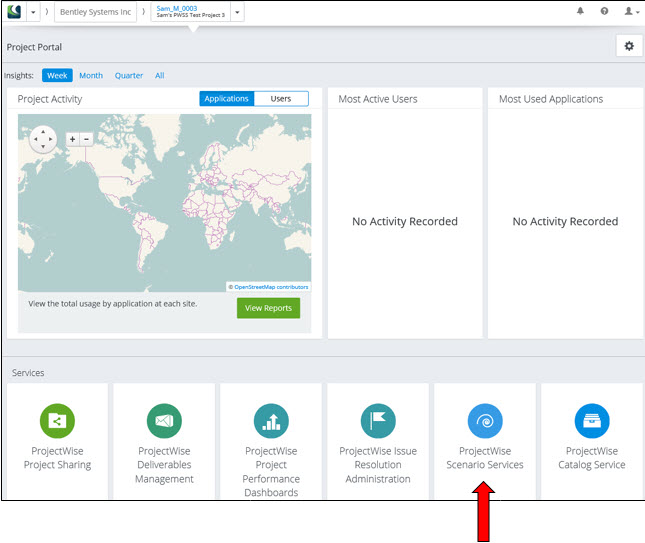The image size is (645, 543).
Task: Click the Most Used Applications heading
Action: (551, 99)
